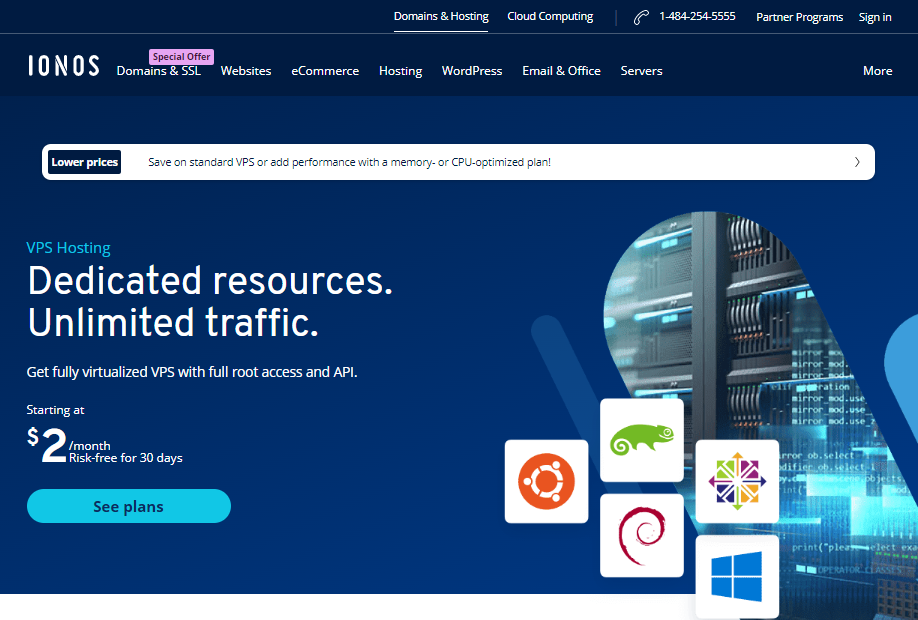Click the CentOS logo tile
This screenshot has height=620, width=918.
coord(737,481)
